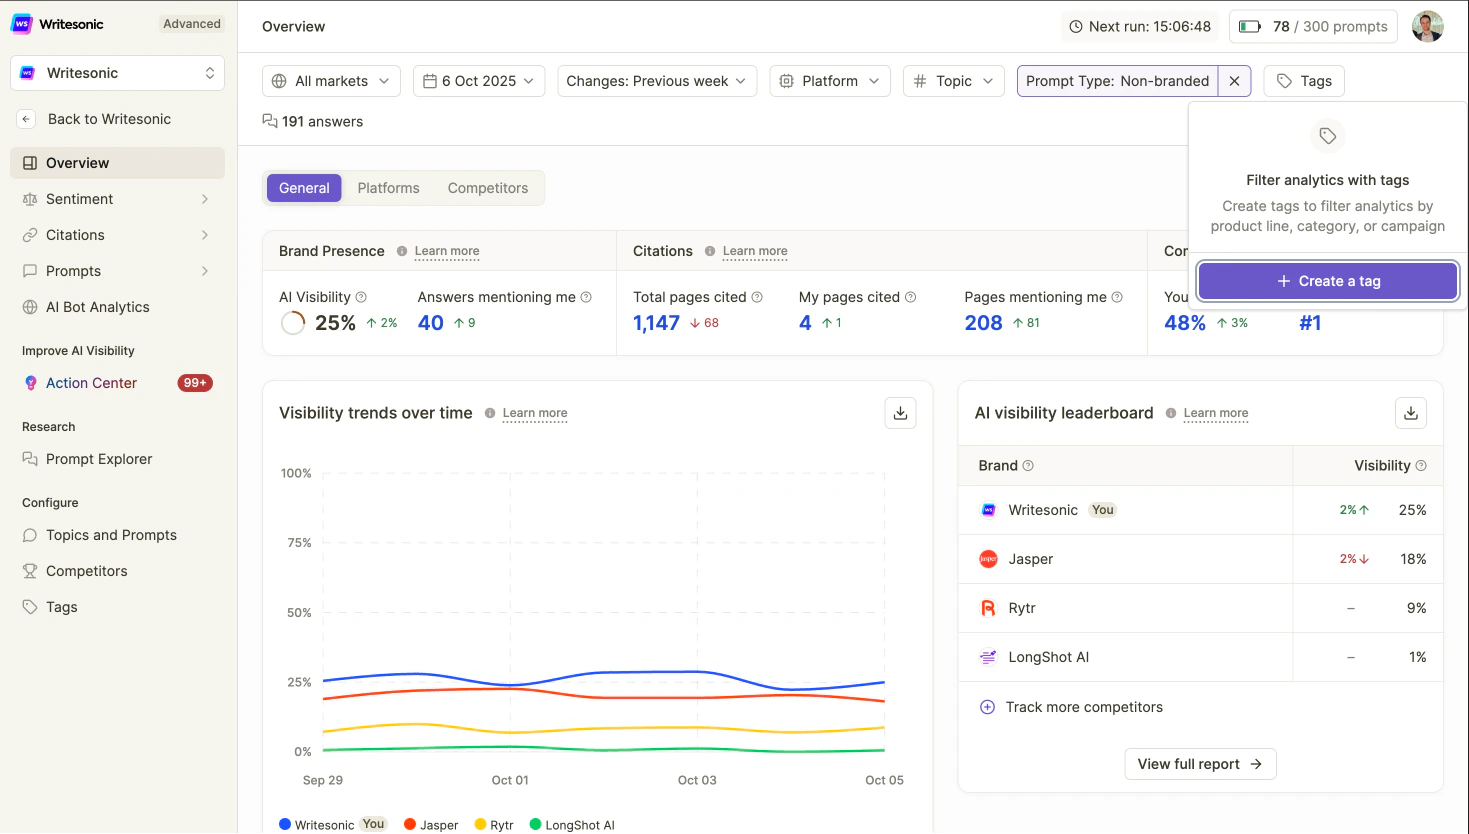
Task: Toggle the Jasper line via the chart legend
Action: 431,824
